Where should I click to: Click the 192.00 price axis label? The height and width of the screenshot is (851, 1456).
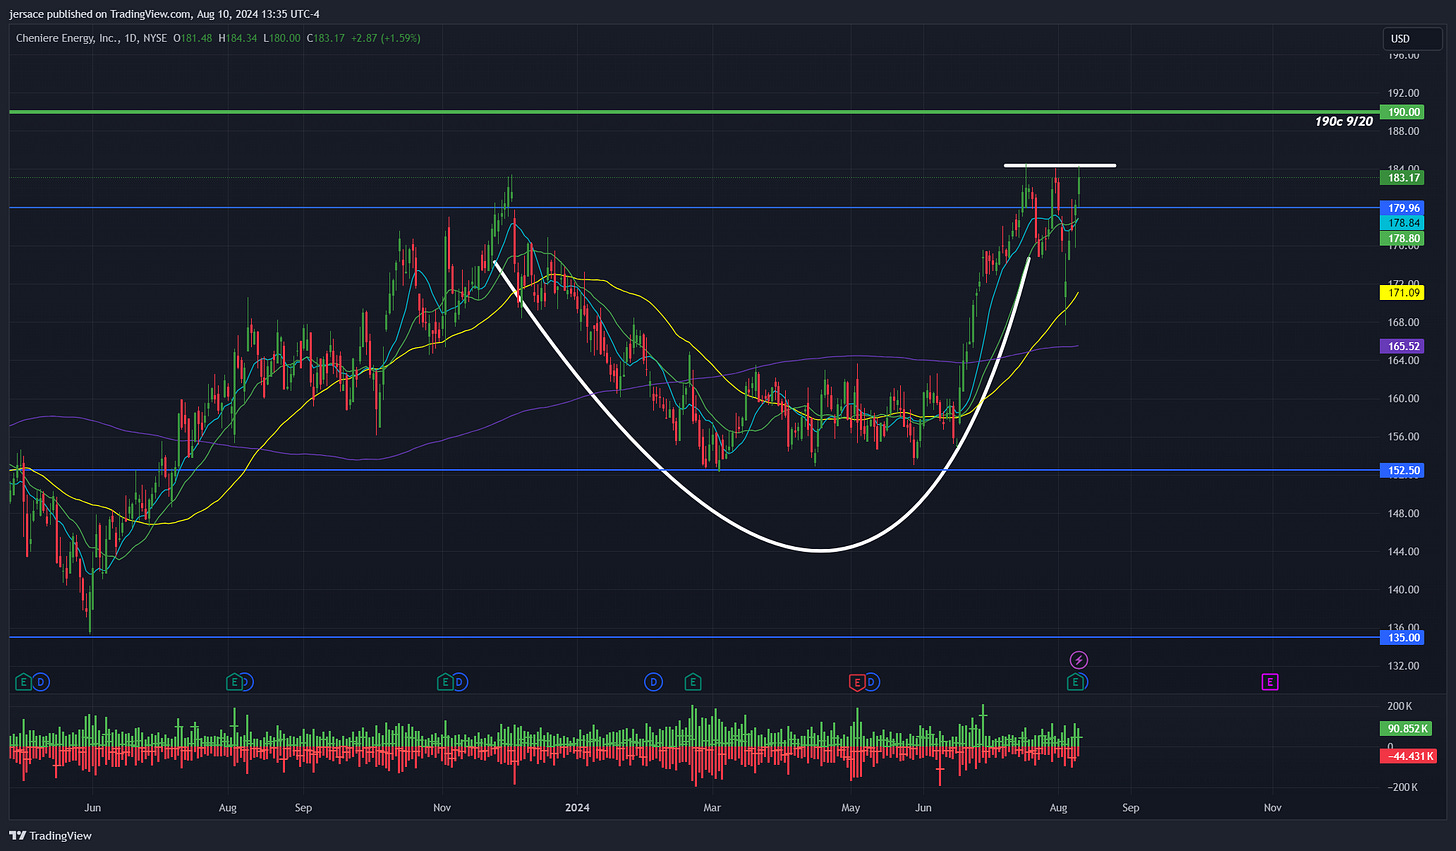(x=1403, y=93)
